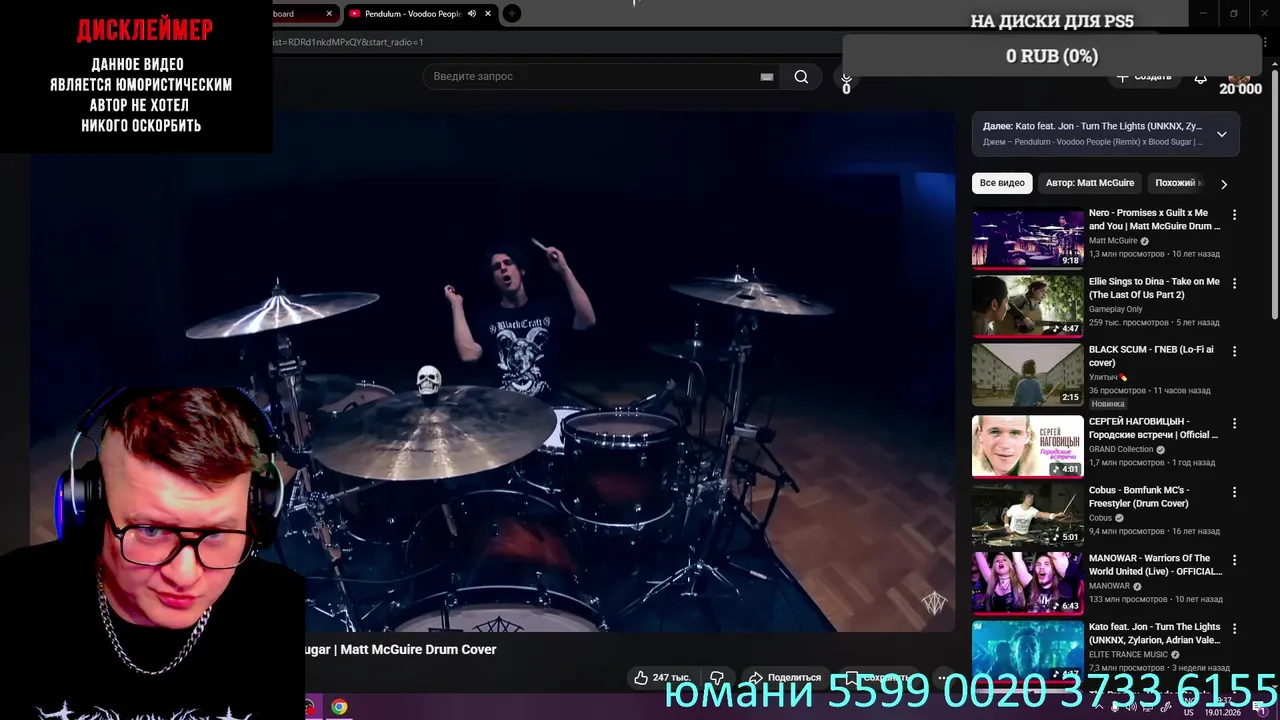Open 'MANOWAR - Warriors Of The World United' title
This screenshot has width=1280, height=720.
[1155, 565]
